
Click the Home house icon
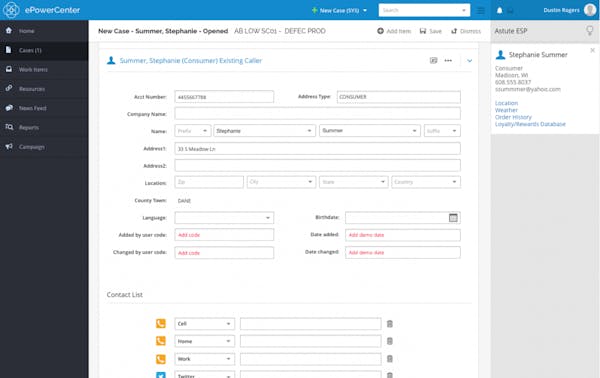tap(9, 30)
